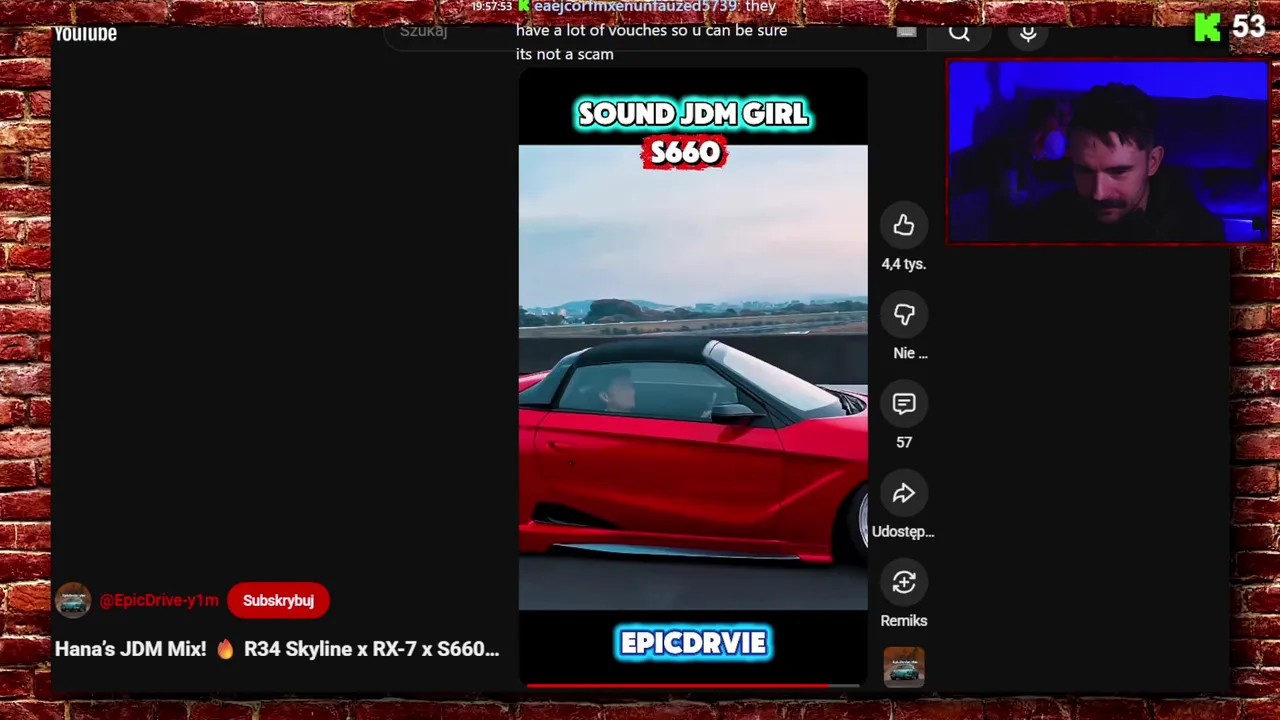
Task: Open comments icon showing 57
Action: pos(904,404)
